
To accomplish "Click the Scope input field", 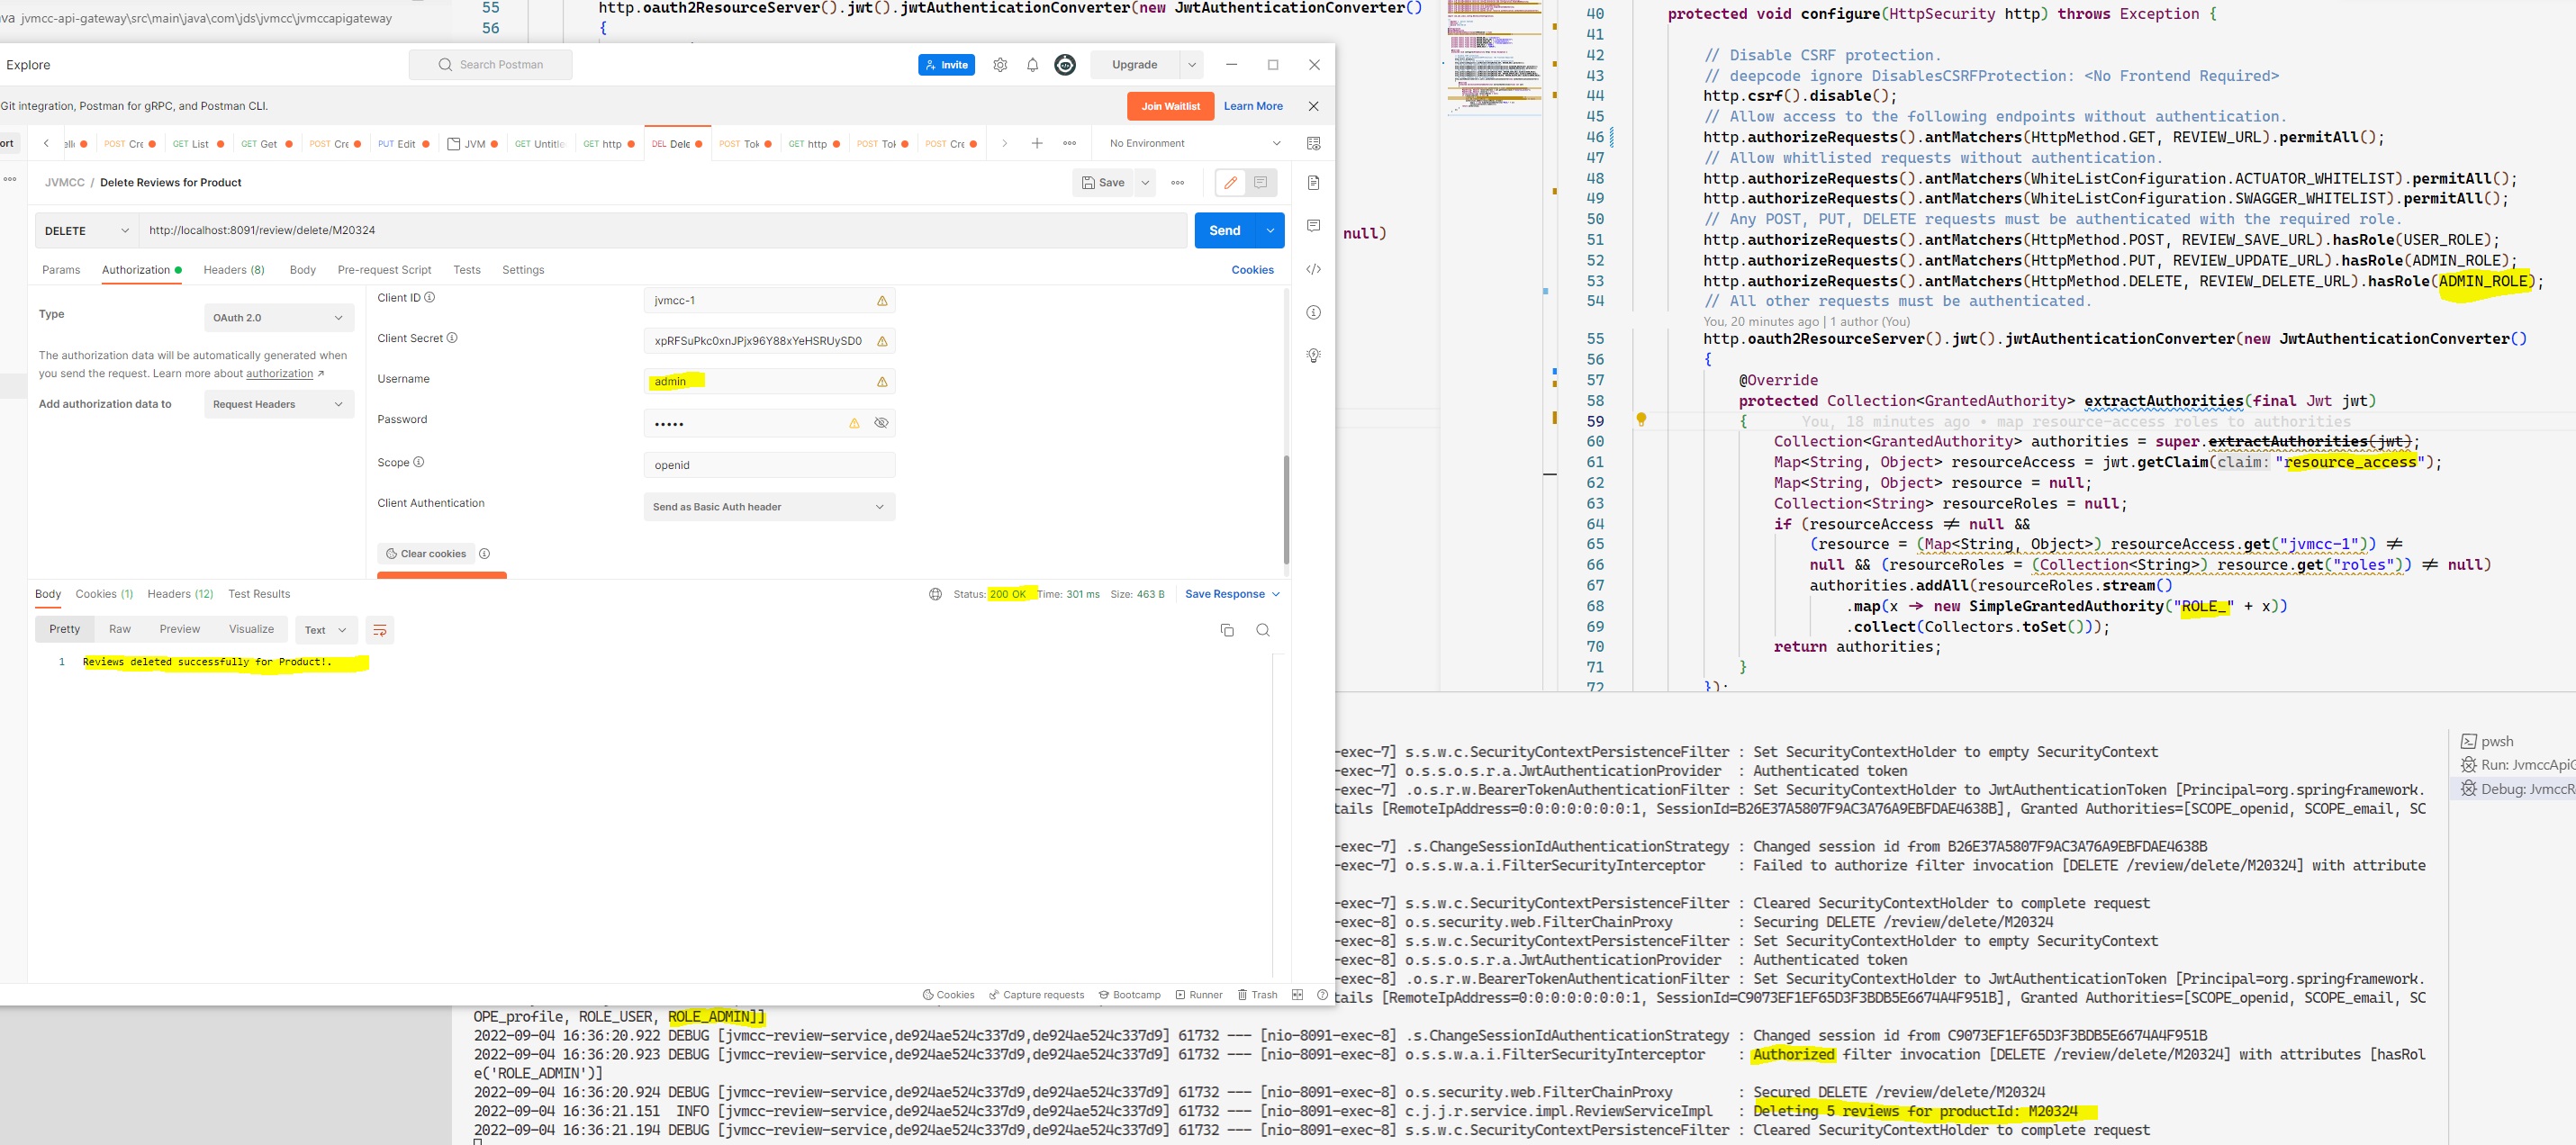I will (x=768, y=465).
